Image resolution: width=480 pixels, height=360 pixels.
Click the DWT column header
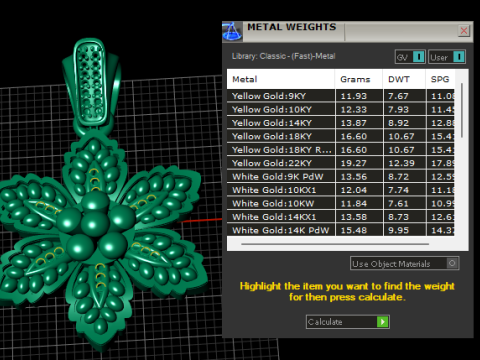tap(404, 79)
